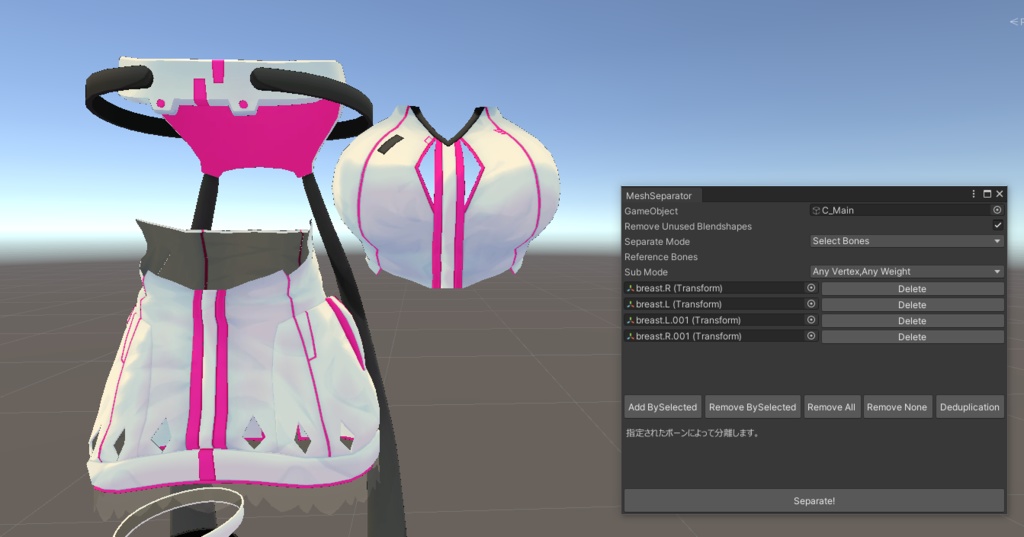
Task: Open the Separate Mode dropdown
Action: coord(906,241)
